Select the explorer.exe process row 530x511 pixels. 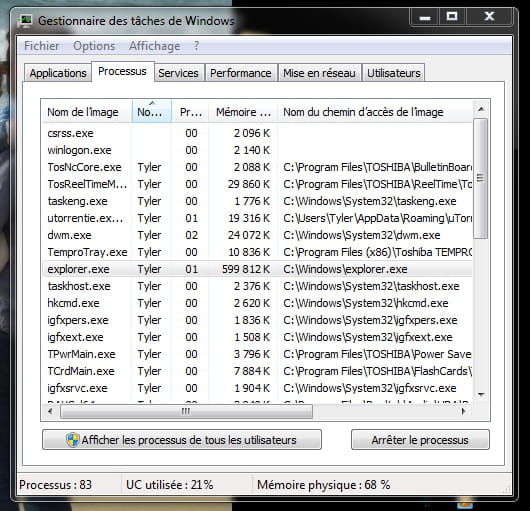point(257,269)
